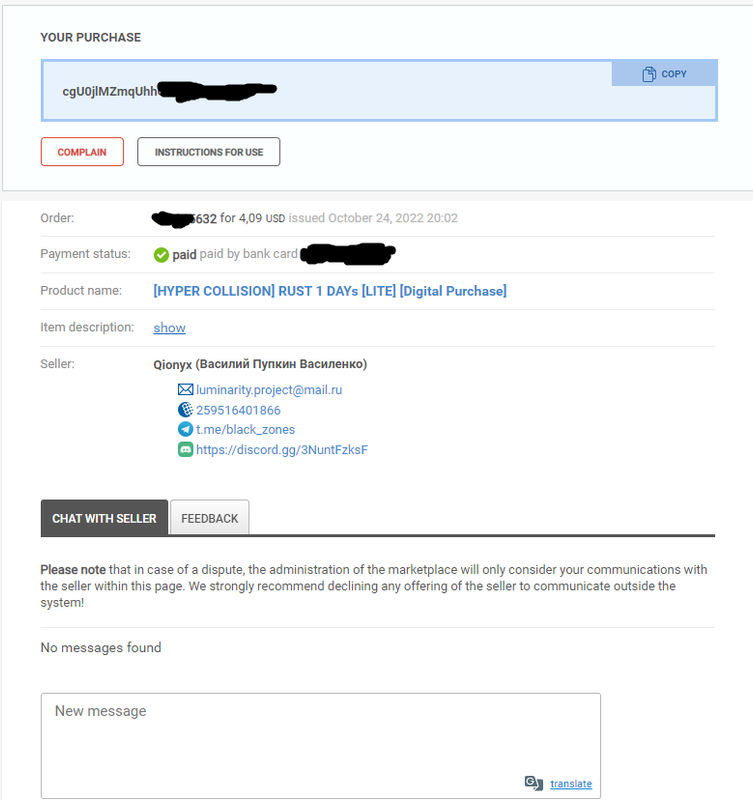Open Telegram link t.me/black_zones

pos(245,430)
